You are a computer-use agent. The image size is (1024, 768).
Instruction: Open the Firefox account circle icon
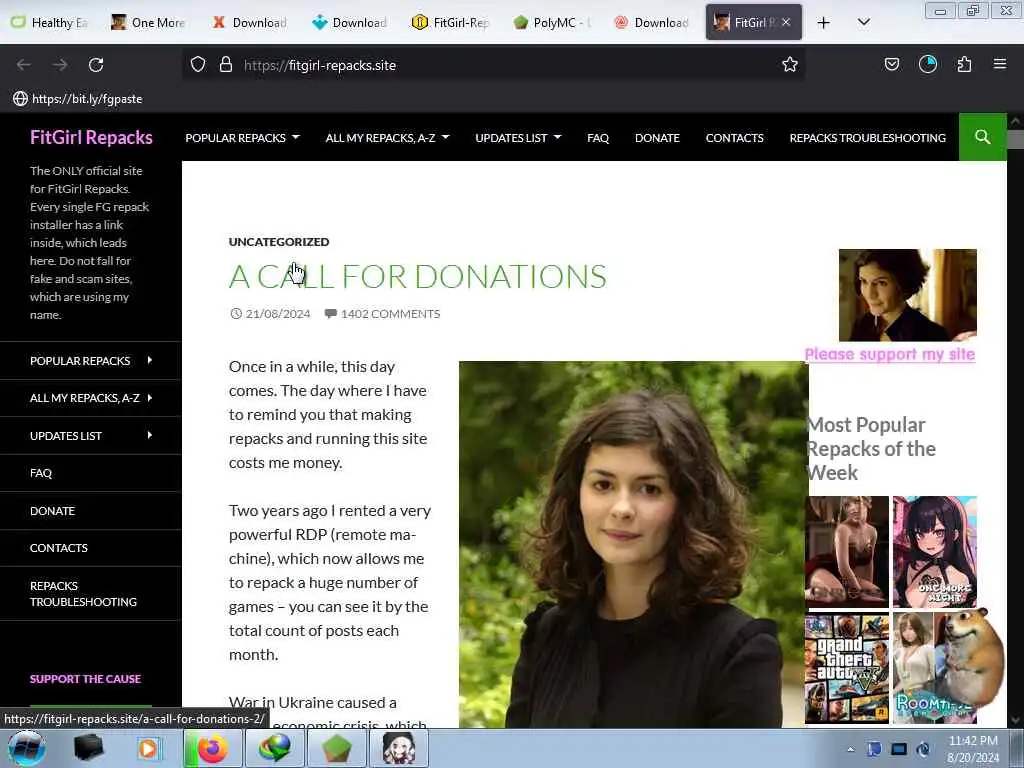click(927, 64)
